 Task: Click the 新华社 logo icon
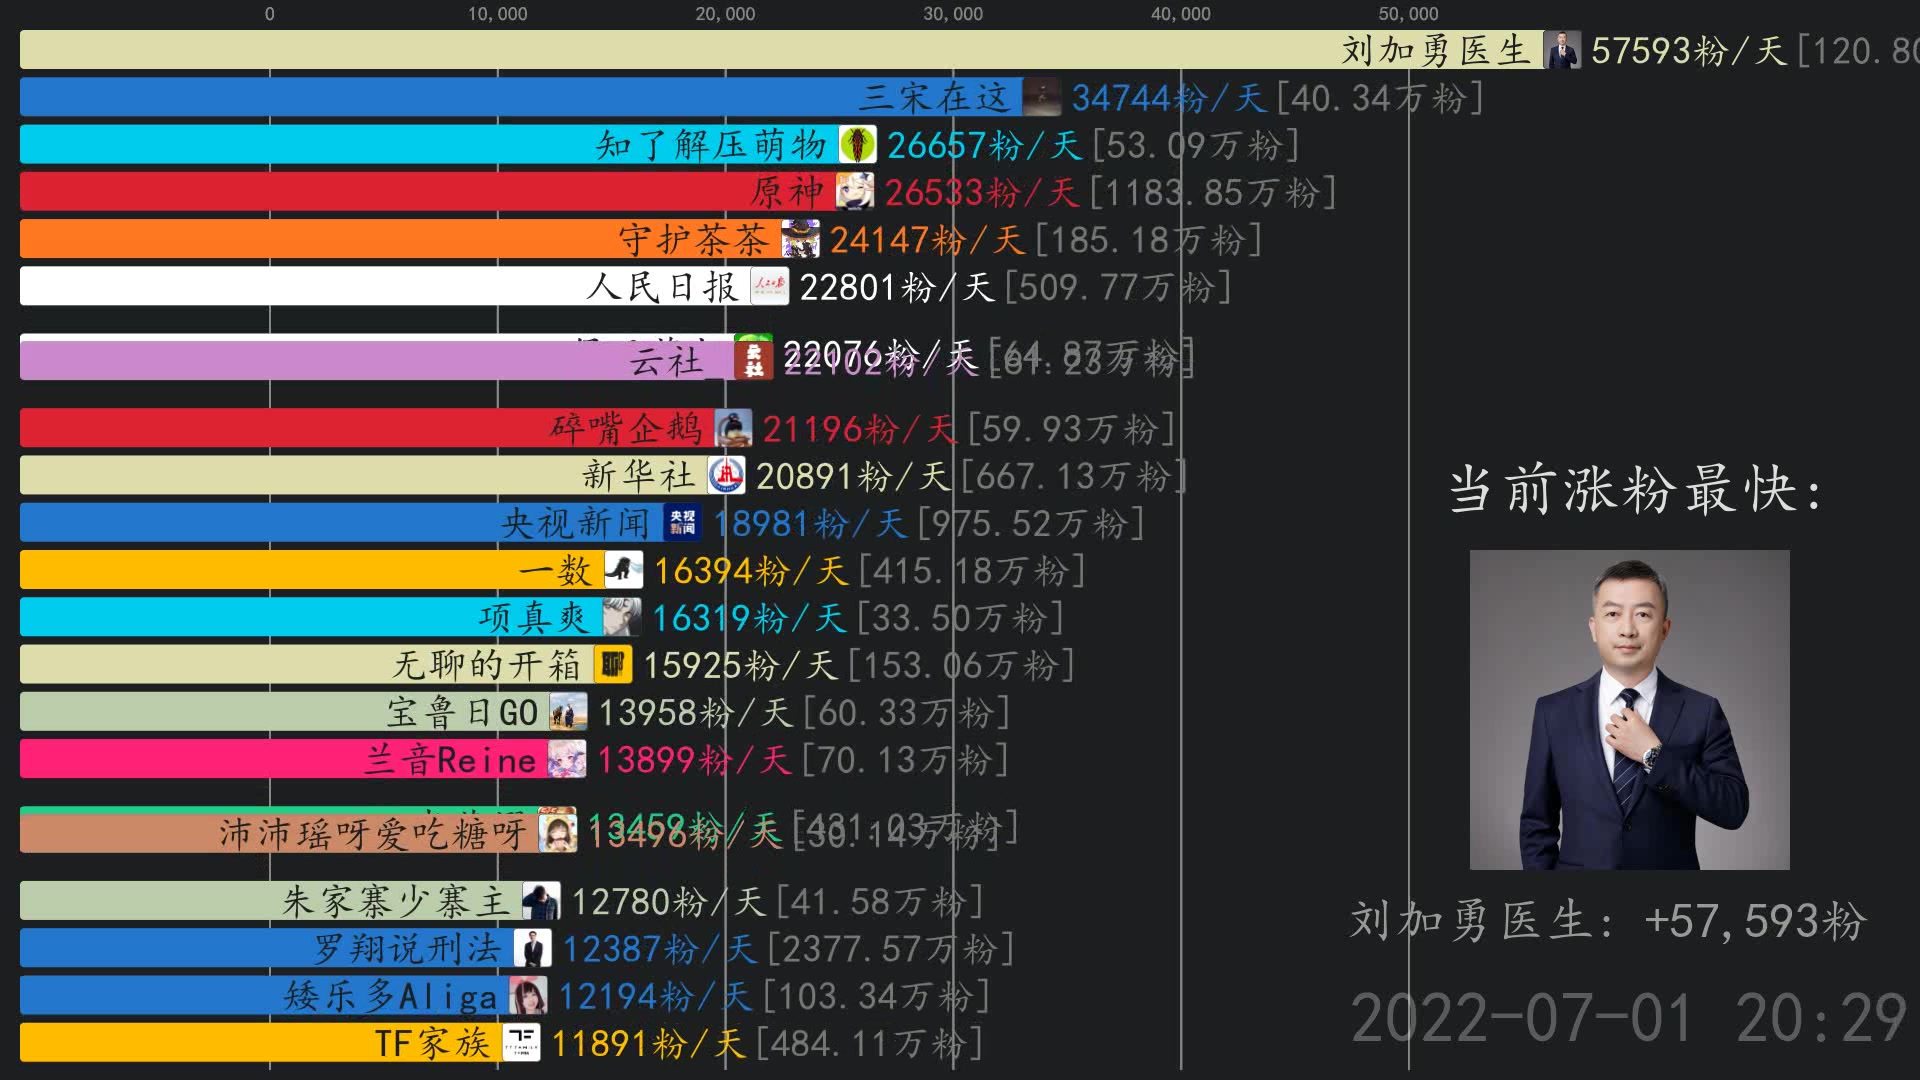(x=727, y=476)
